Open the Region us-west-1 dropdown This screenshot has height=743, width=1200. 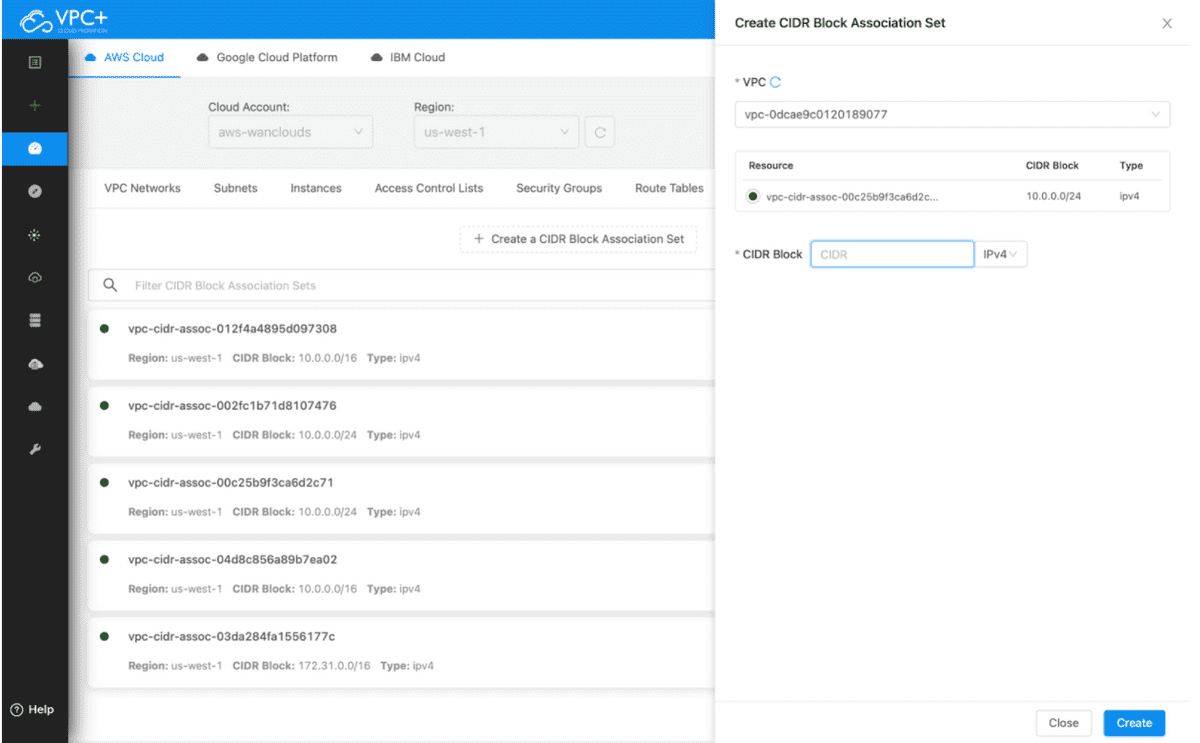pos(496,132)
